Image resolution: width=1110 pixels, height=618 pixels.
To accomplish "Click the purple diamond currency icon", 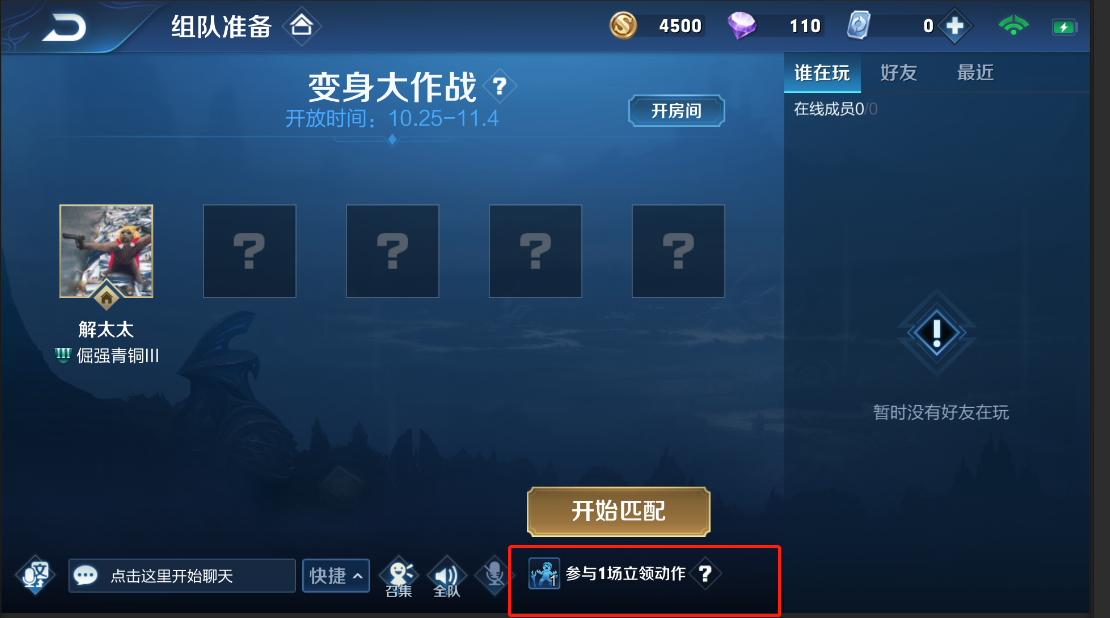I will [741, 26].
